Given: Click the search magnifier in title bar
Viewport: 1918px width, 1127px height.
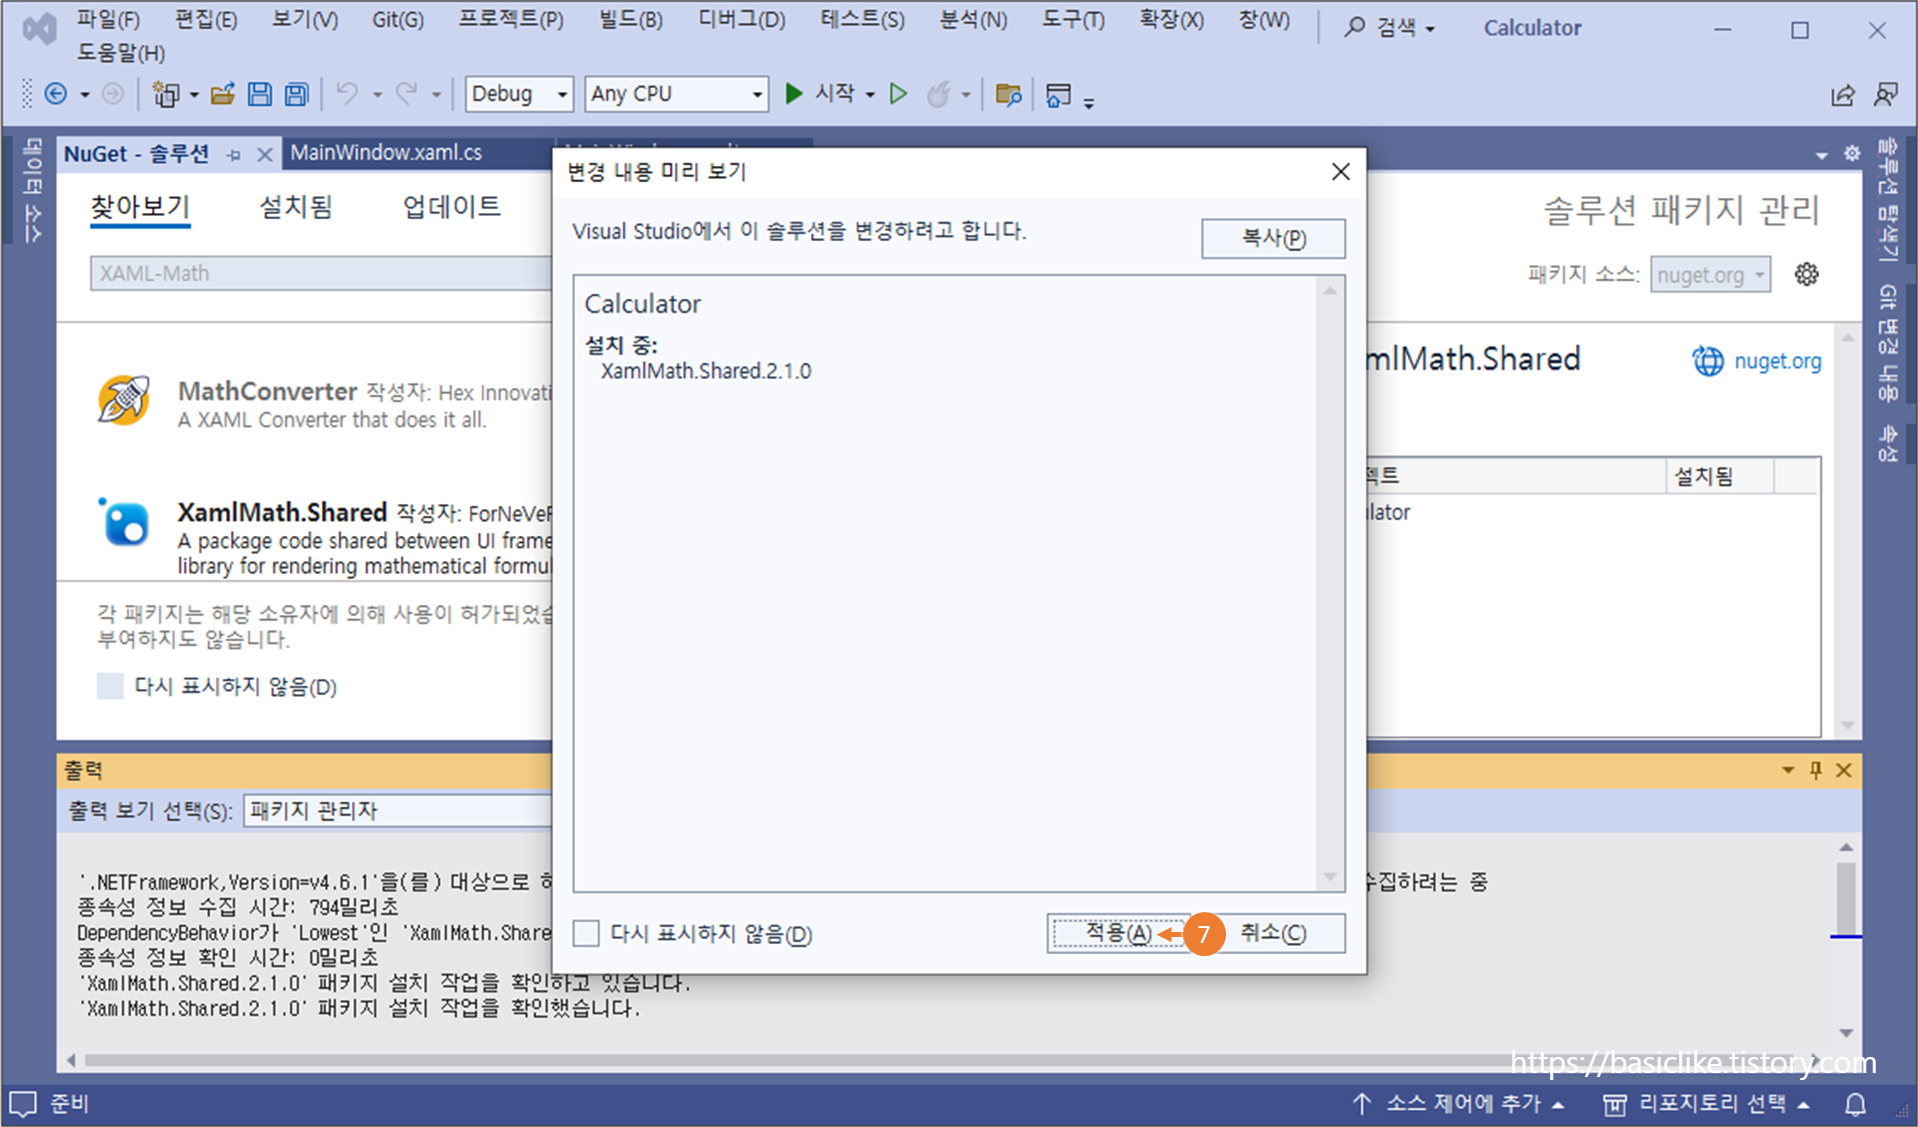Looking at the screenshot, I should [1354, 27].
